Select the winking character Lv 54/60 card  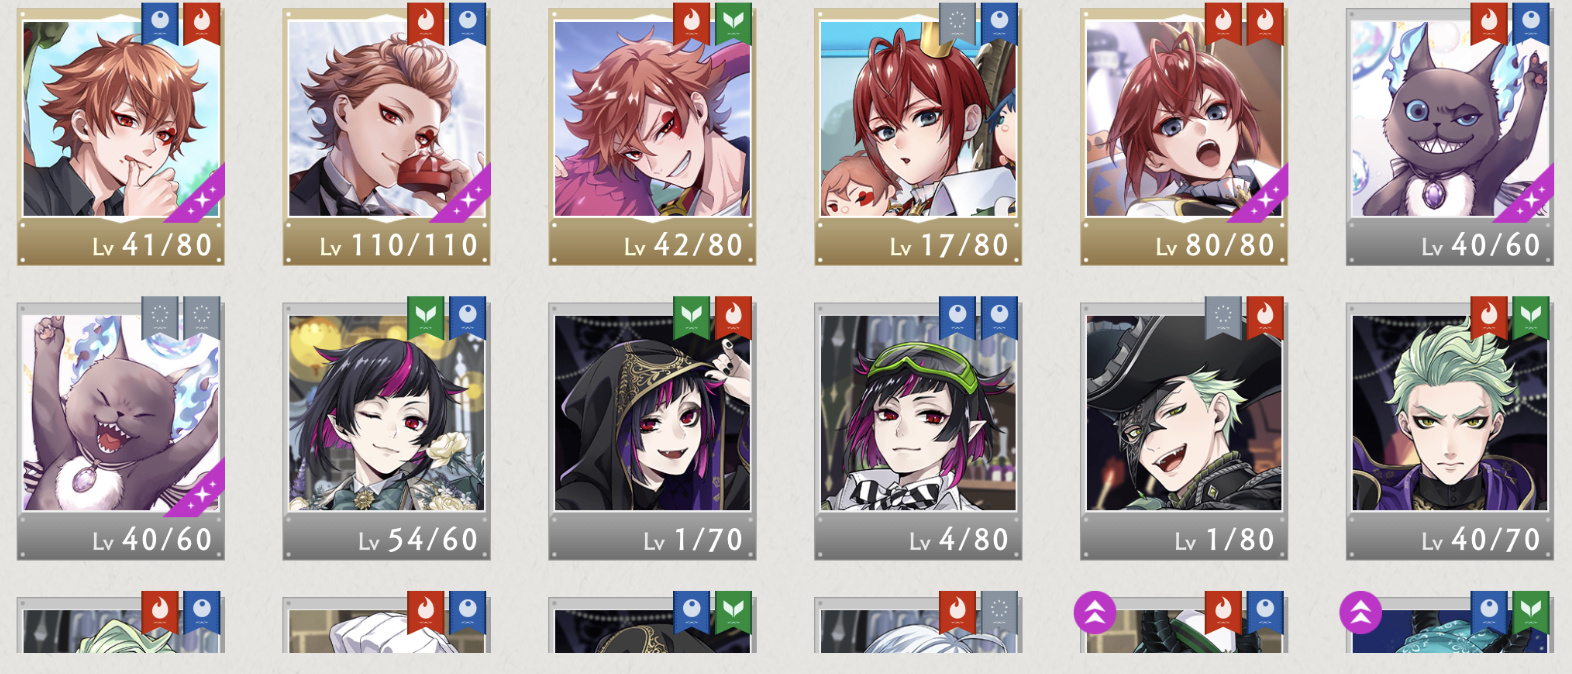point(386,432)
